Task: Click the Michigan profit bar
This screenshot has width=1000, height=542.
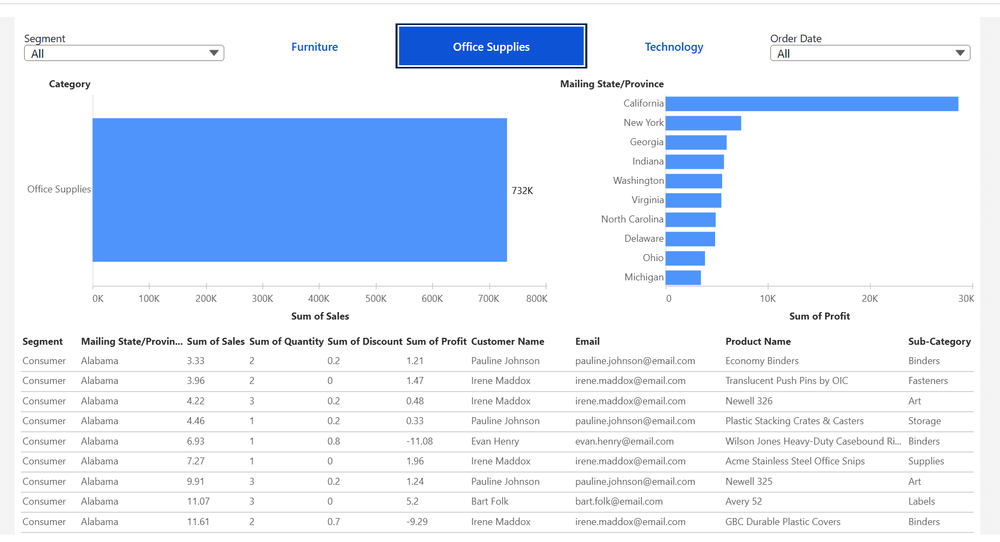Action: pyautogui.click(x=683, y=277)
